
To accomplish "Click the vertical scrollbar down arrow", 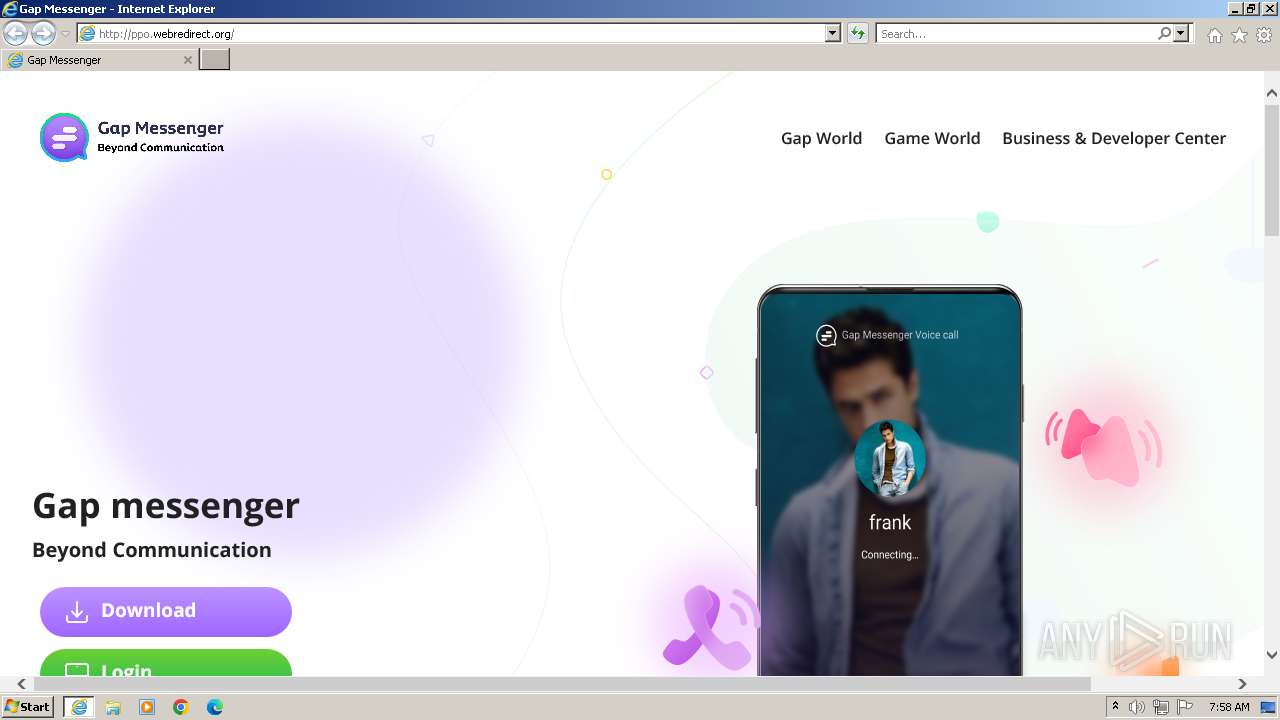I will pos(1271,655).
